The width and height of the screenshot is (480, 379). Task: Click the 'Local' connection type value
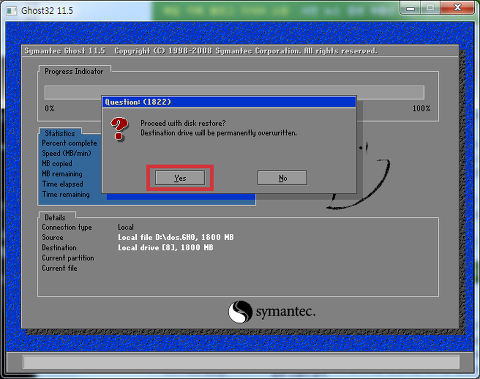(125, 227)
